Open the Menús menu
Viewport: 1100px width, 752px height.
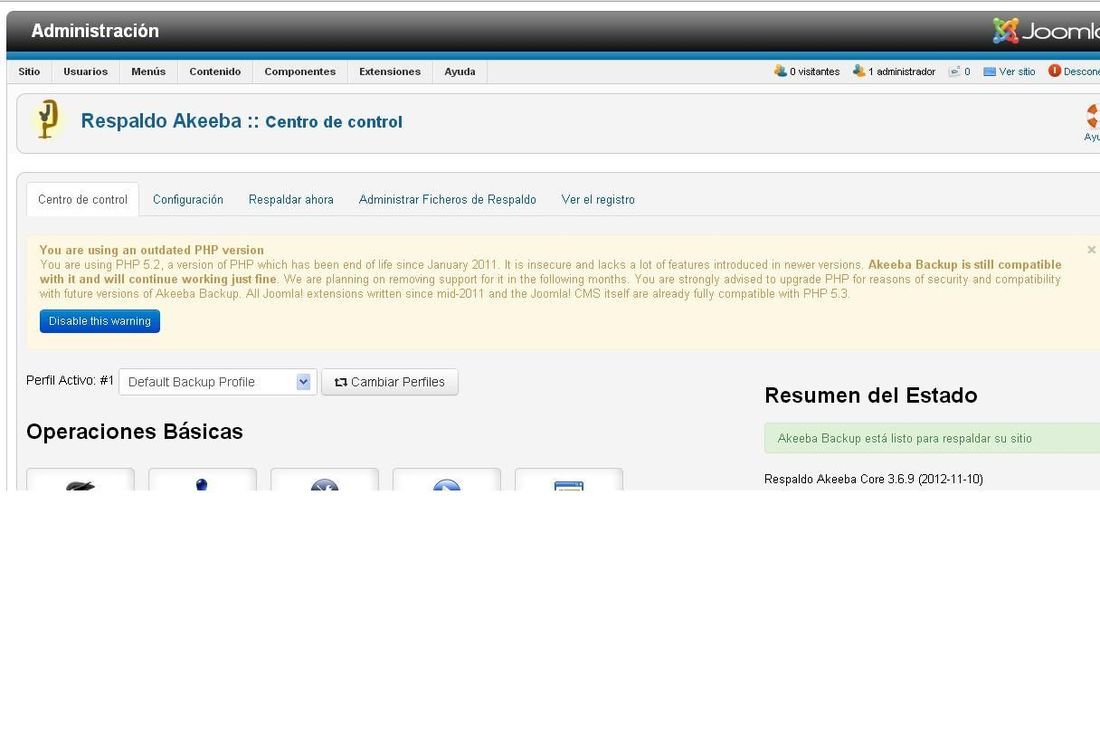149,72
